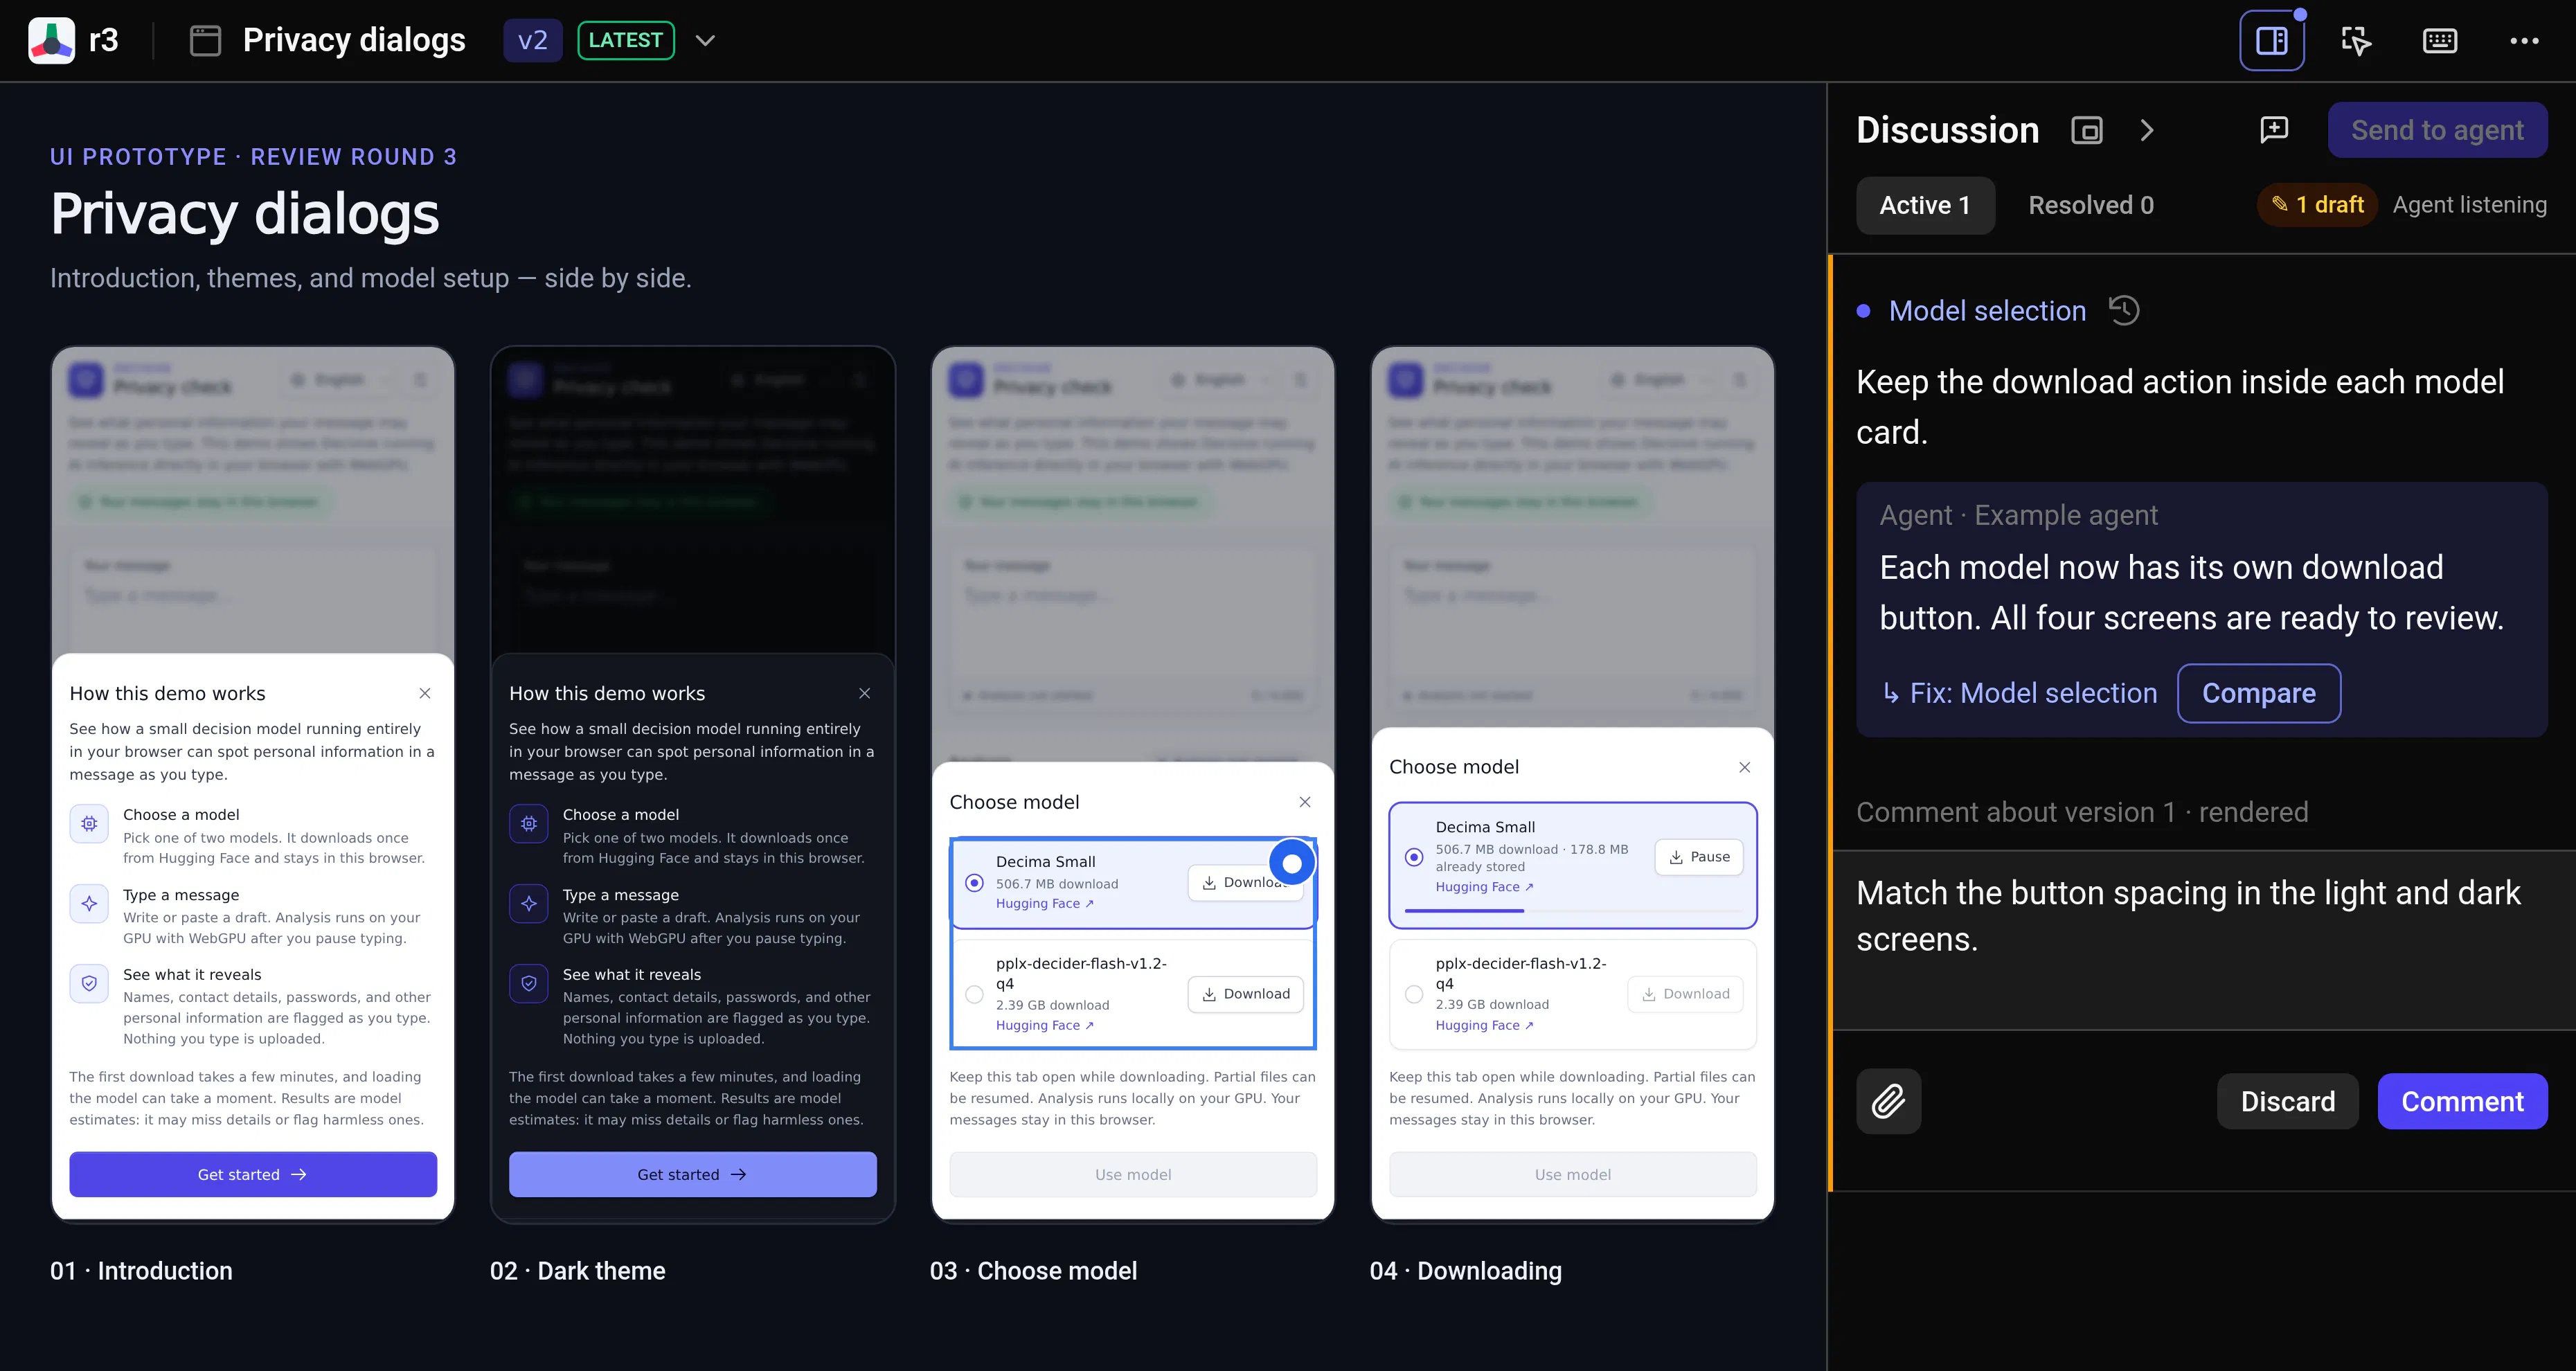Click the r3 app logo
The image size is (2576, 1371).
click(51, 40)
